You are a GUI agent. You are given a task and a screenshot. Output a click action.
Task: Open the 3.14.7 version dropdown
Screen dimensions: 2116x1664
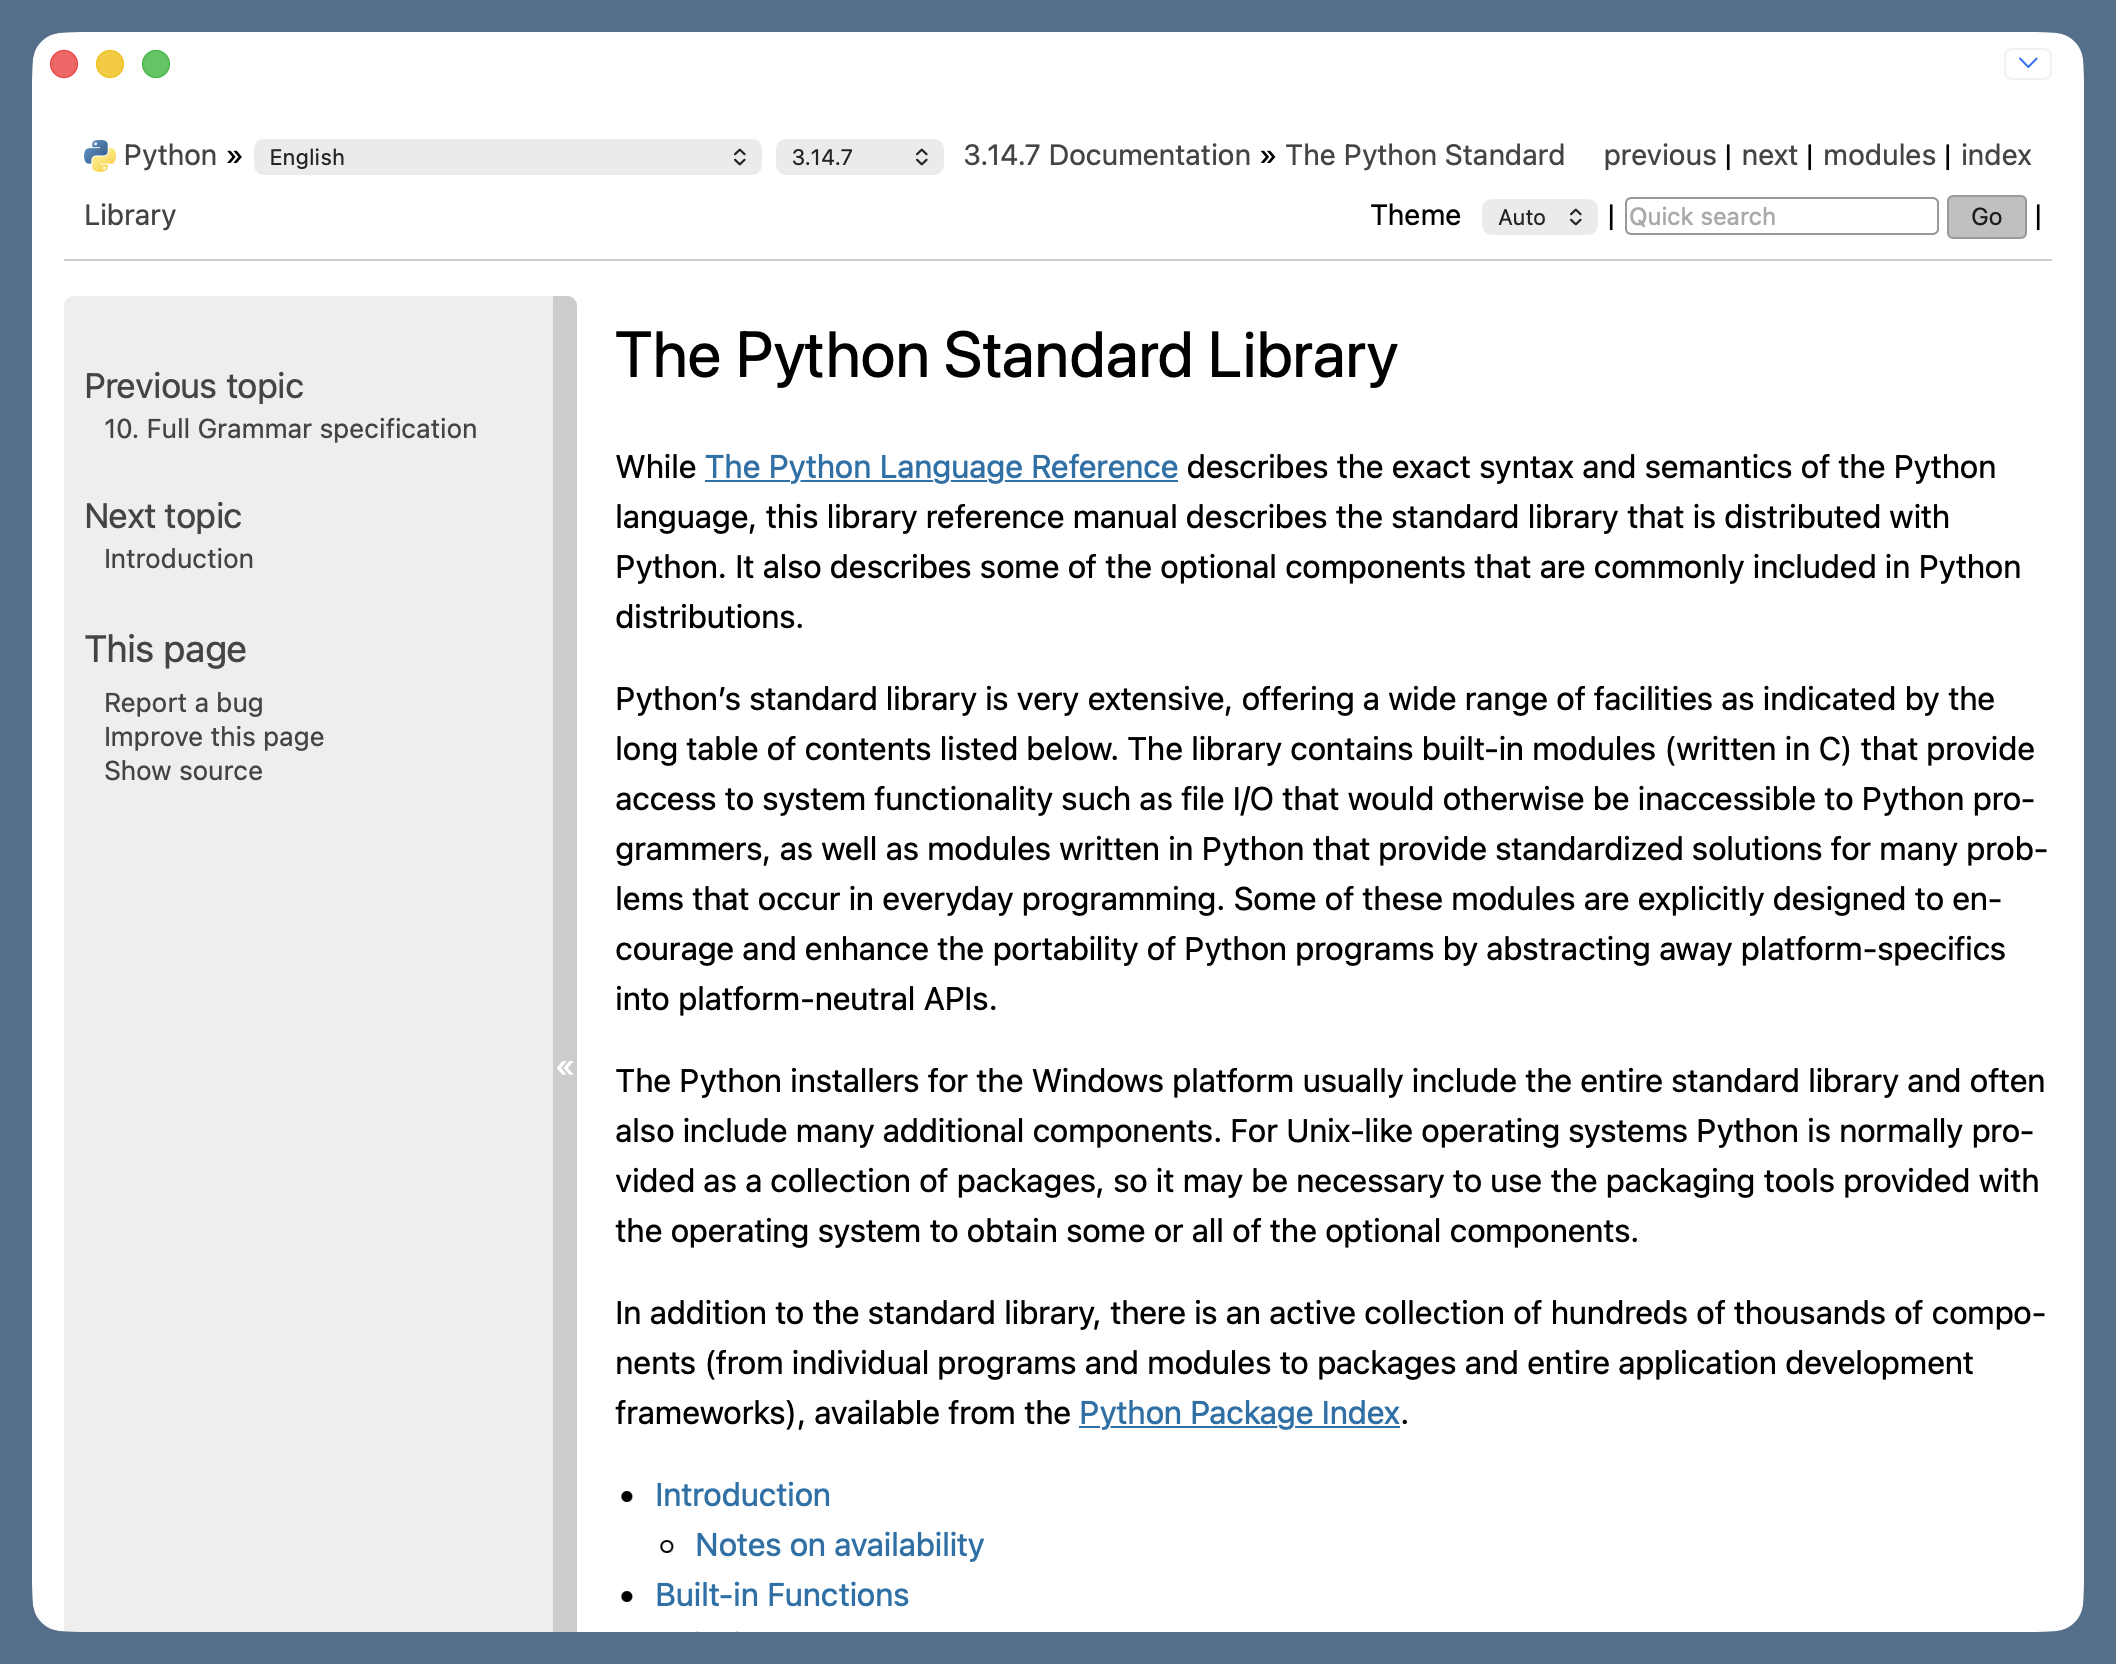click(859, 157)
